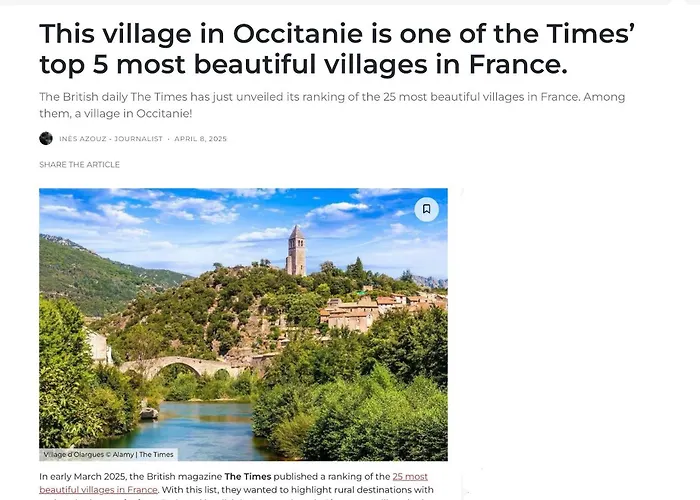Click the bell tower in the photo

coord(296,250)
